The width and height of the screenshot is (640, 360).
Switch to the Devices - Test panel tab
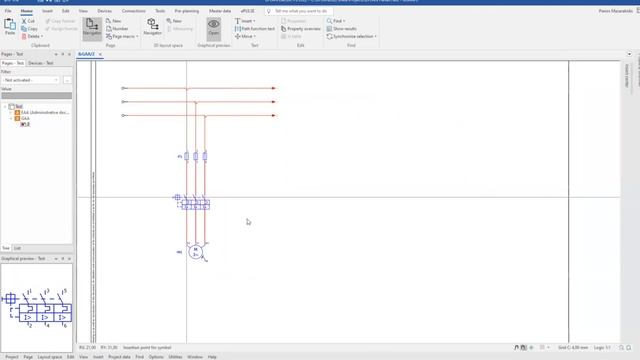click(40, 63)
